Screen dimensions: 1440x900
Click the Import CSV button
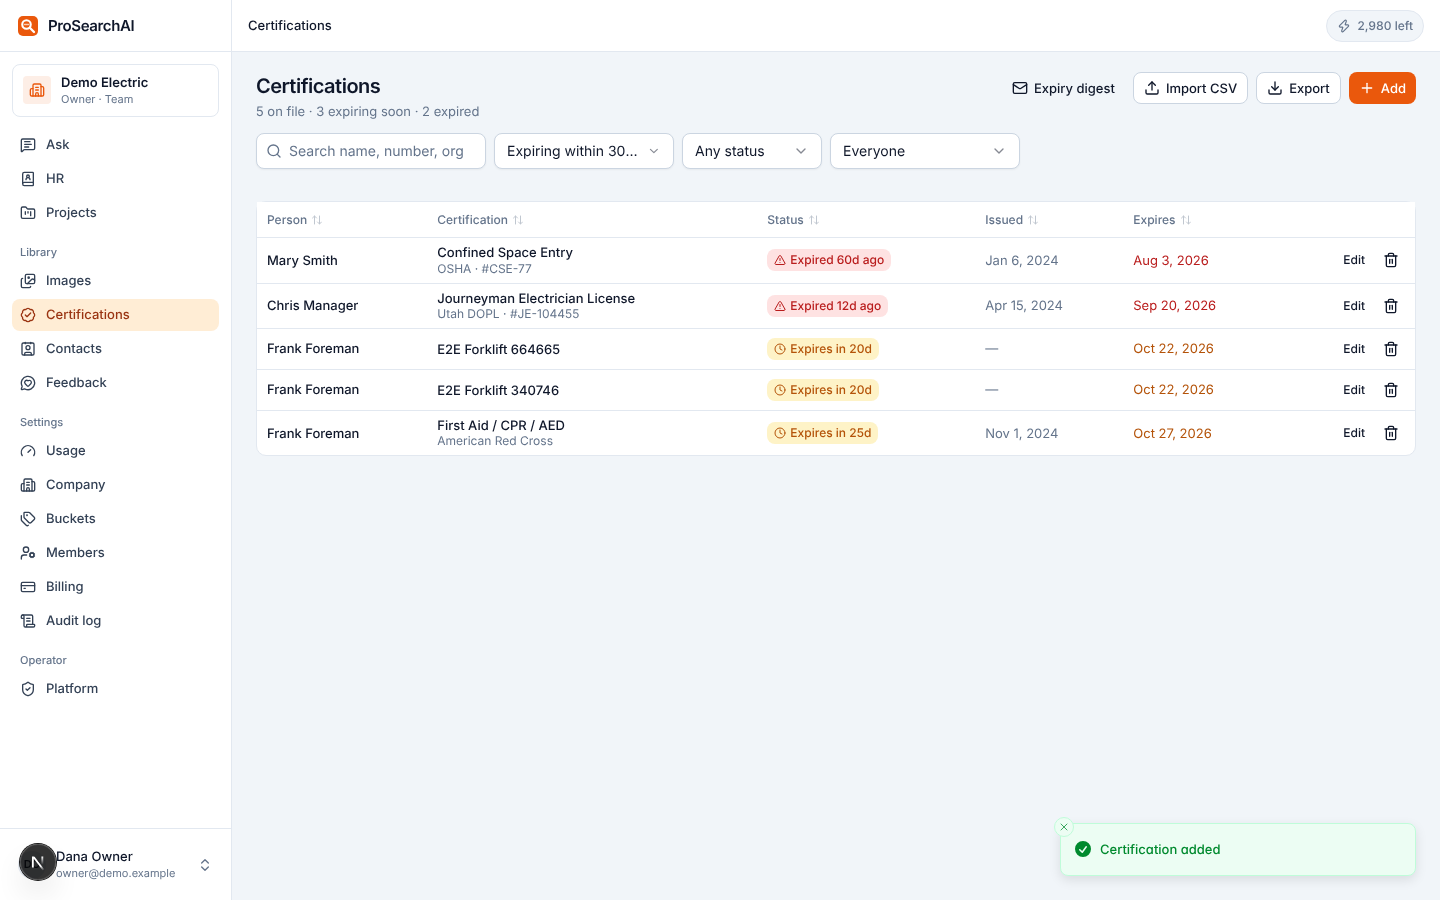click(x=1190, y=88)
